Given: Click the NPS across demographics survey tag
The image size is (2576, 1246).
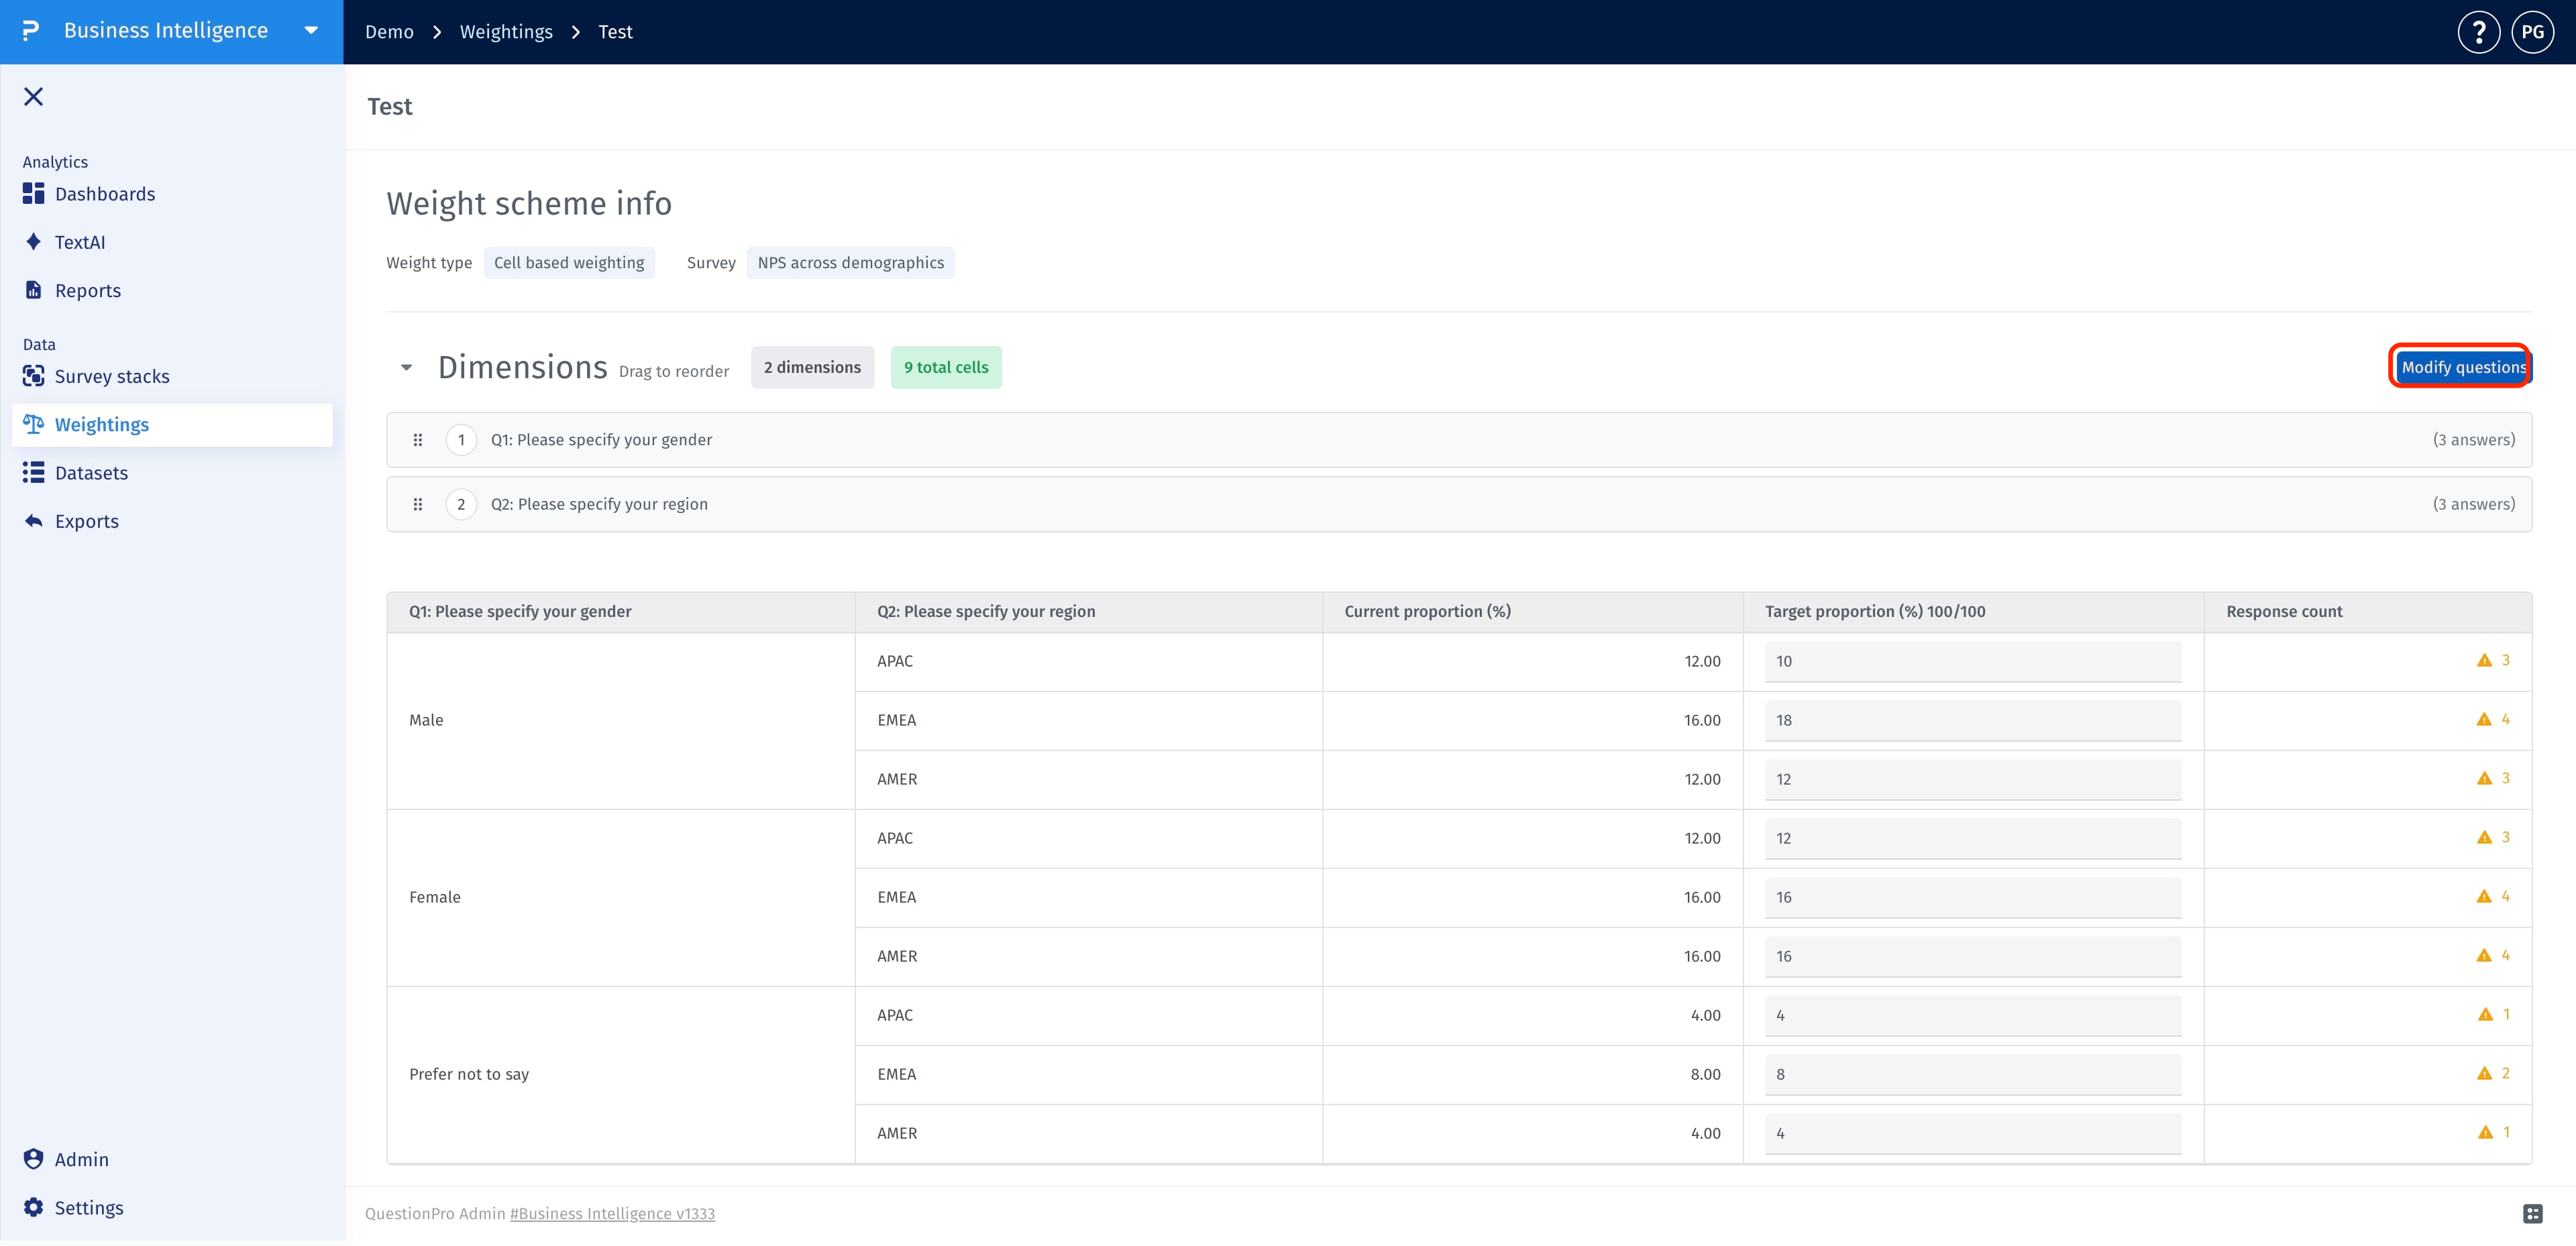Looking at the screenshot, I should pos(850,263).
